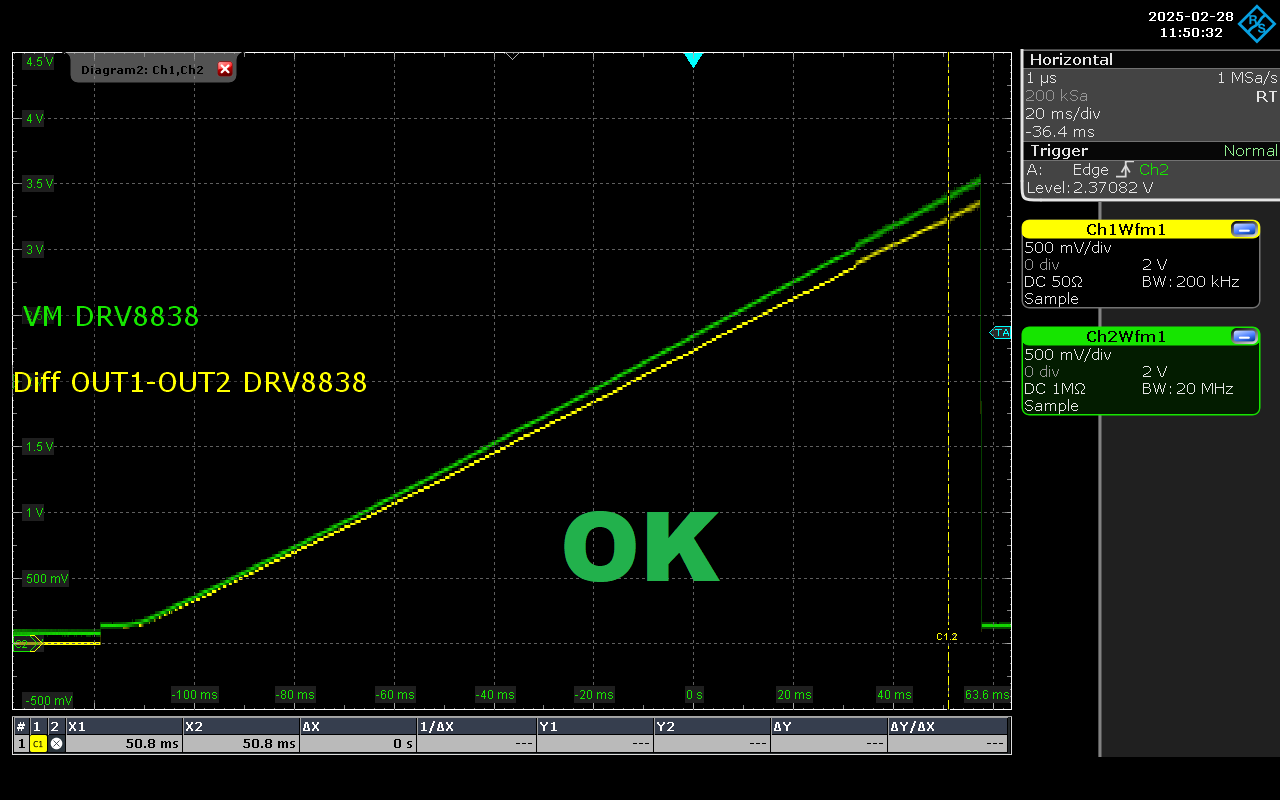Click the -100 ms axis label
This screenshot has width=1280, height=800.
point(194,695)
